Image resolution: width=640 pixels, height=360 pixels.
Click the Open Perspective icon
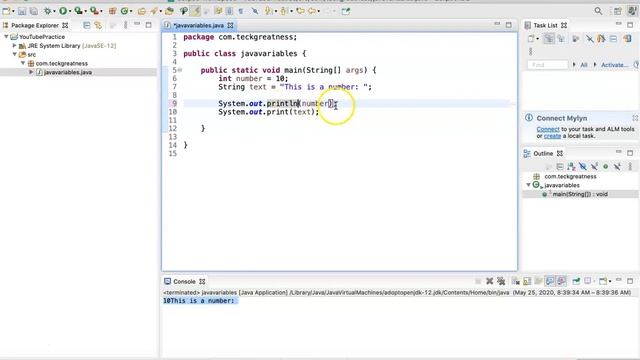coord(618,11)
